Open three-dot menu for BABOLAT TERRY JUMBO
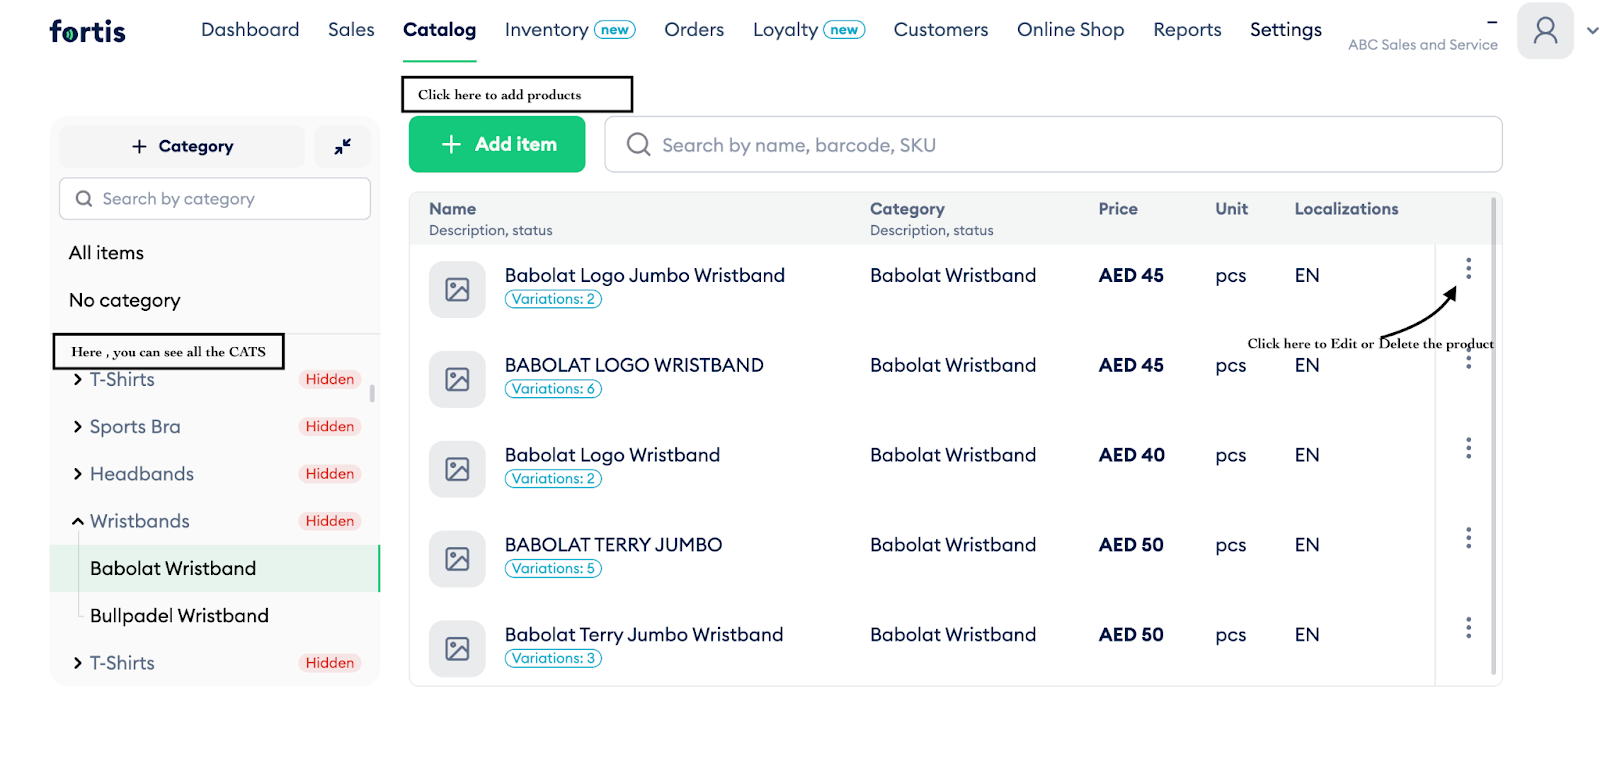Image resolution: width=1600 pixels, height=772 pixels. click(x=1468, y=538)
